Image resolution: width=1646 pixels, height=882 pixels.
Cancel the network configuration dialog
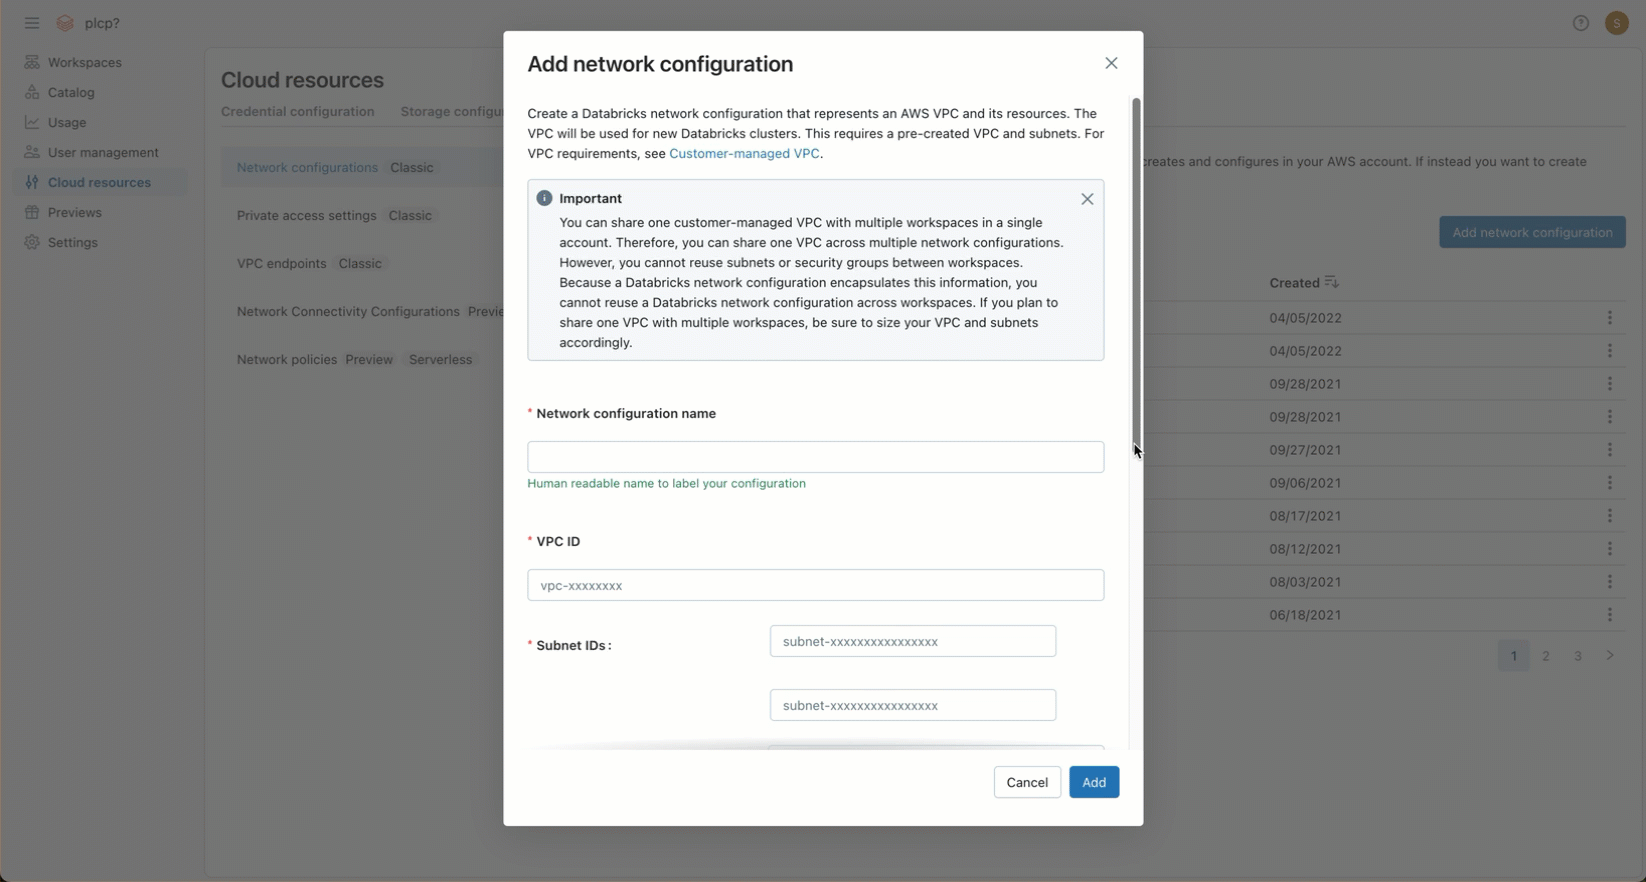point(1026,782)
